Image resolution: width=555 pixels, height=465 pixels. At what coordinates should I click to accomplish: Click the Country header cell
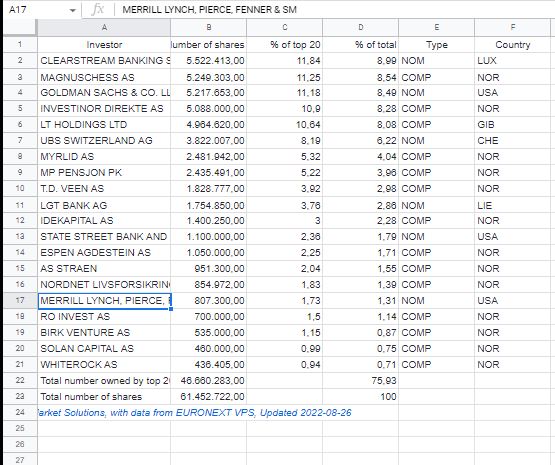click(513, 45)
